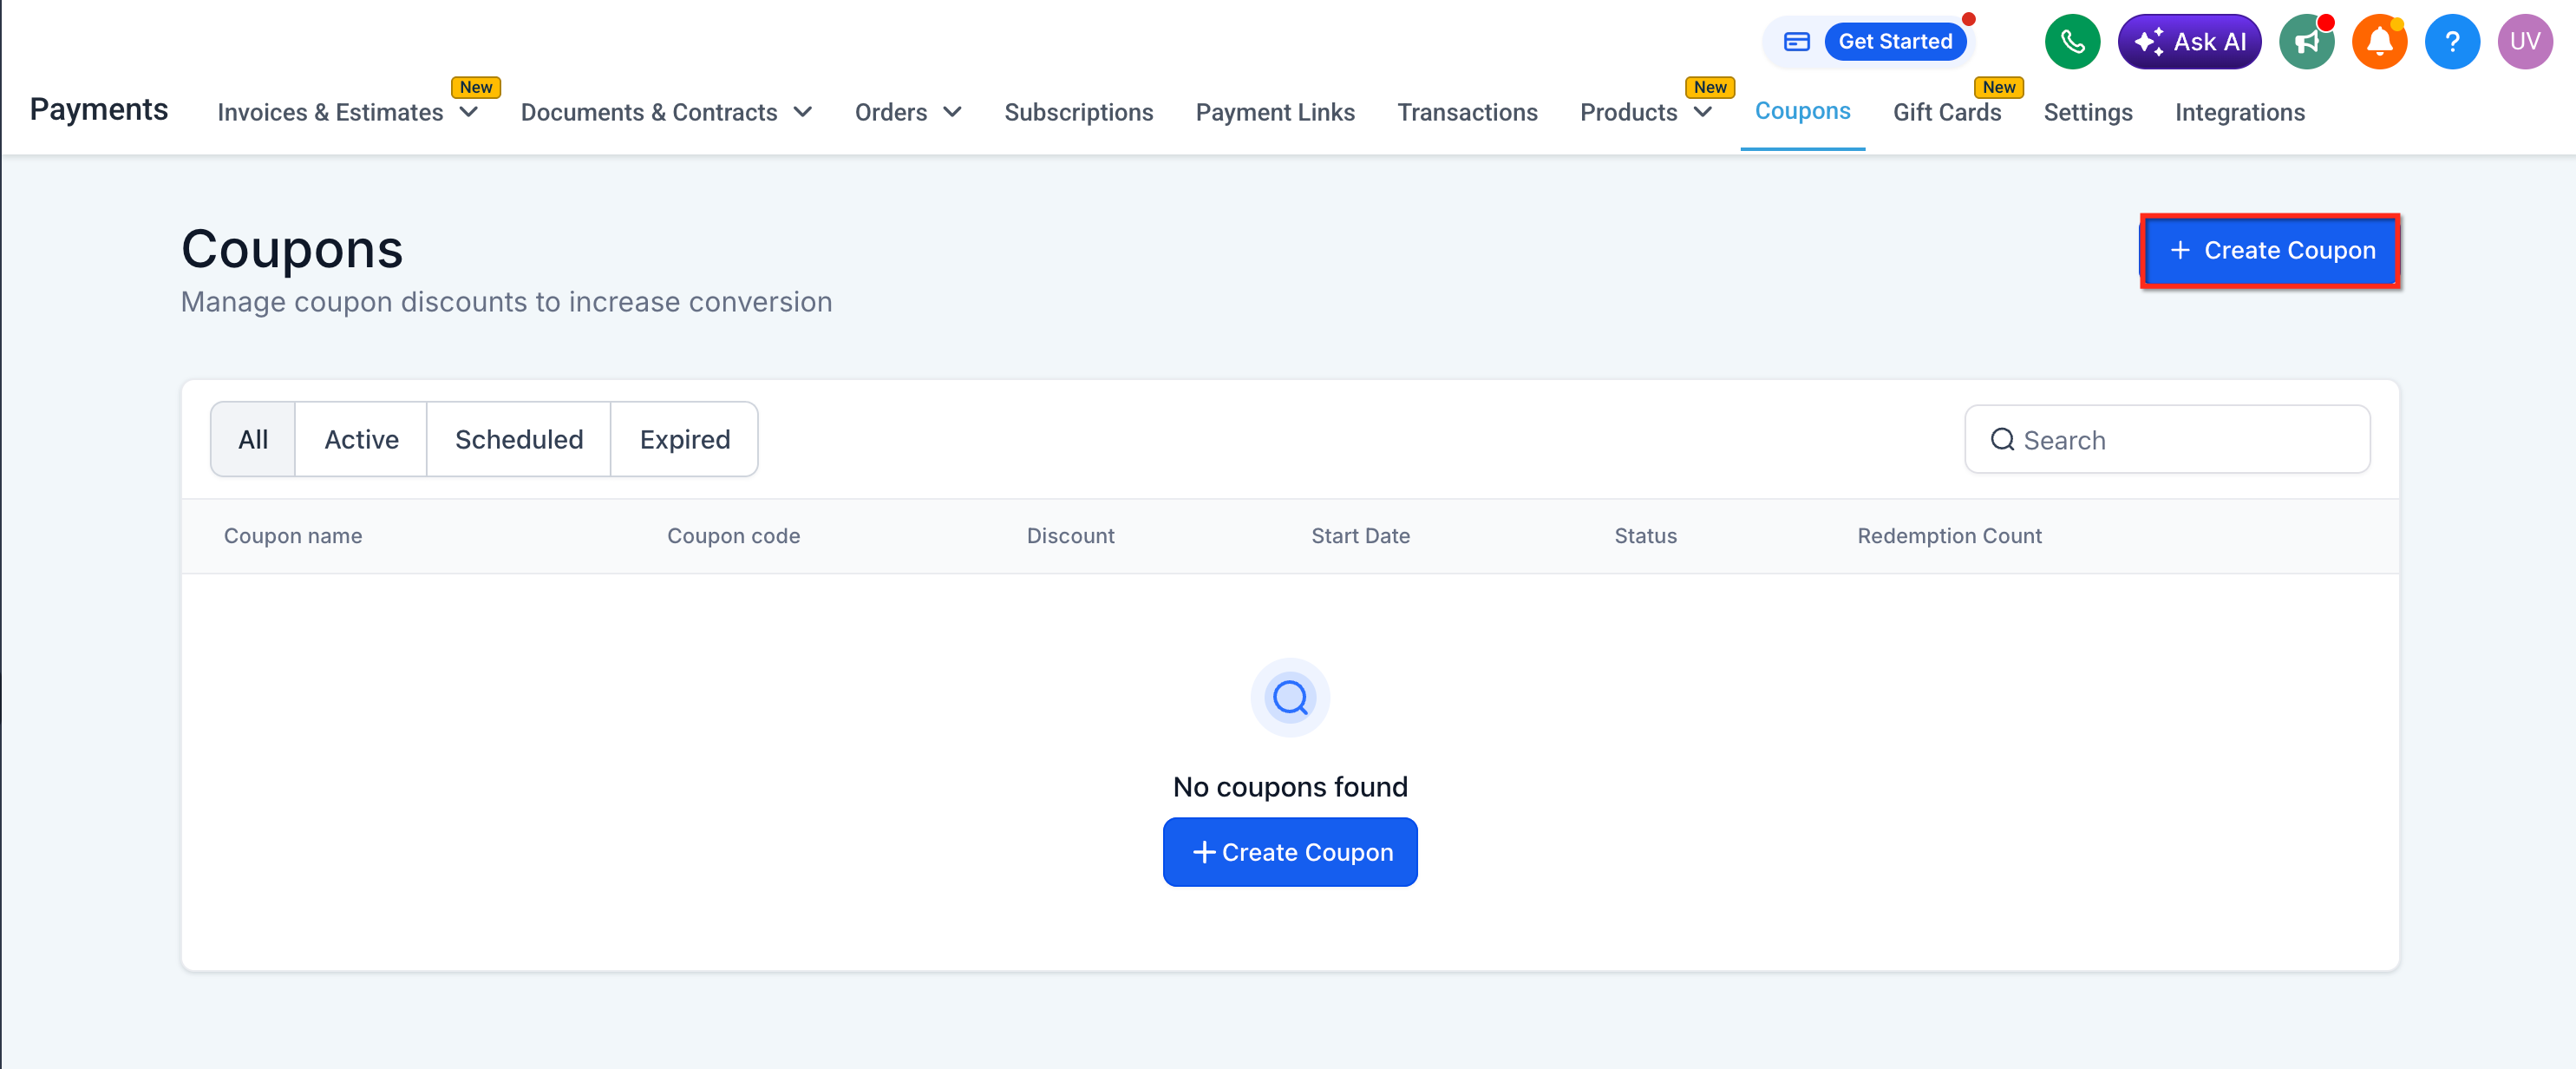Image resolution: width=2576 pixels, height=1069 pixels.
Task: Click the blue help question mark icon
Action: pyautogui.click(x=2451, y=42)
